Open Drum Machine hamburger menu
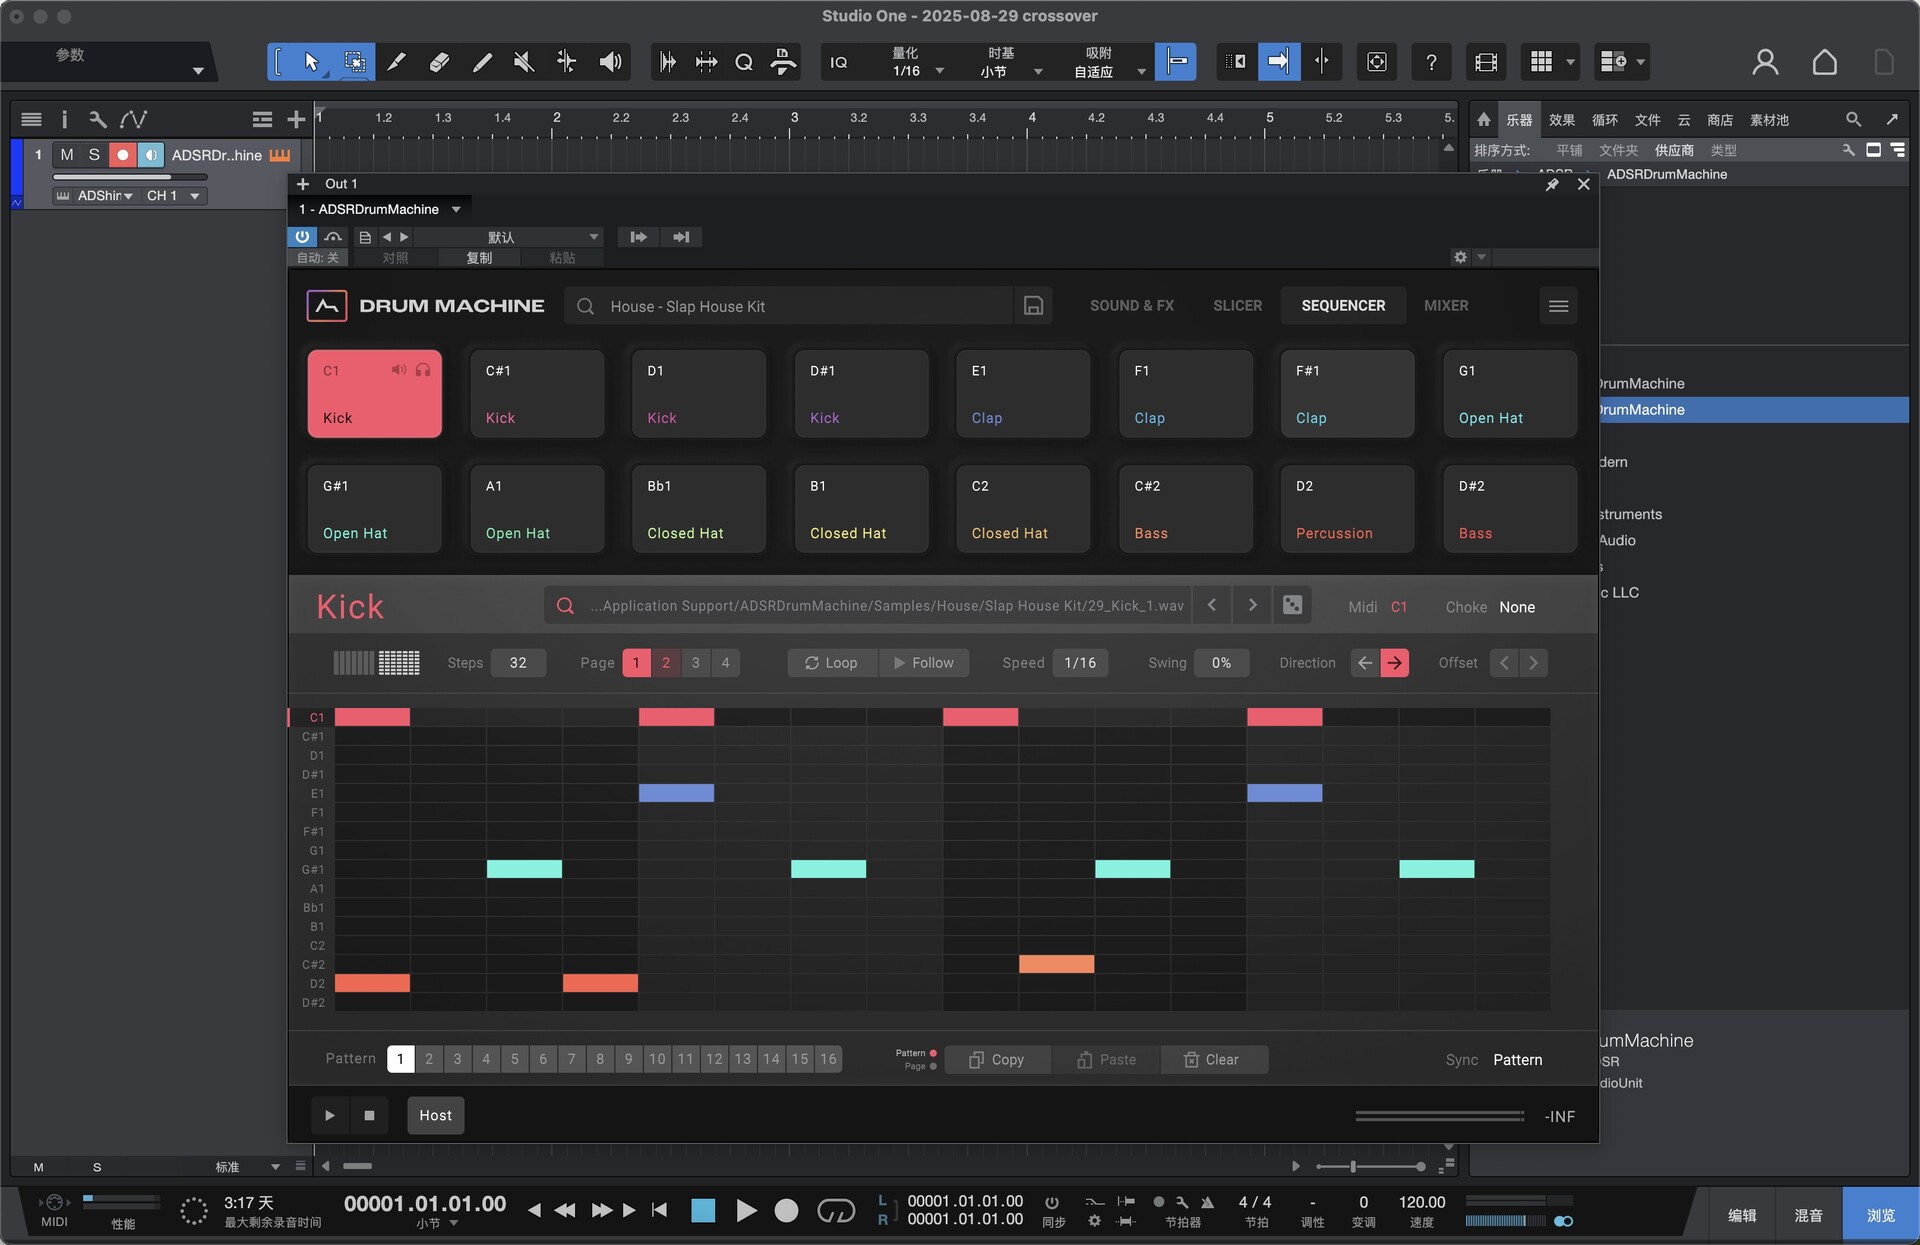Viewport: 1920px width, 1245px height. point(1558,306)
